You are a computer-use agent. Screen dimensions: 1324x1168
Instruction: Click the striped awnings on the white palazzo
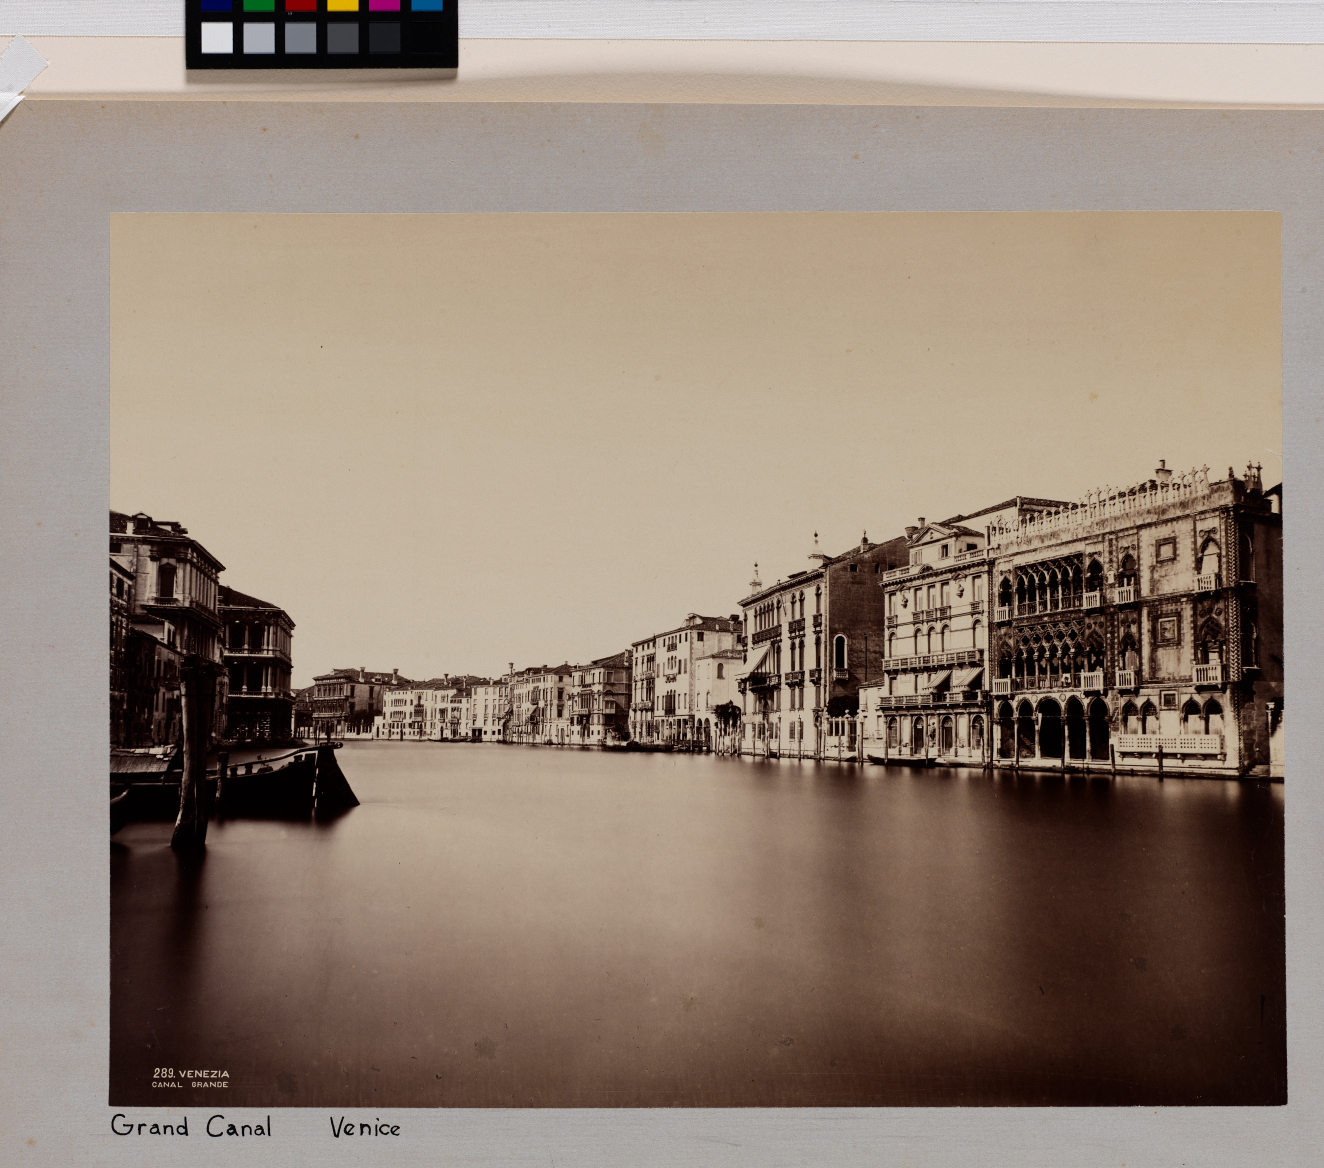tap(952, 679)
